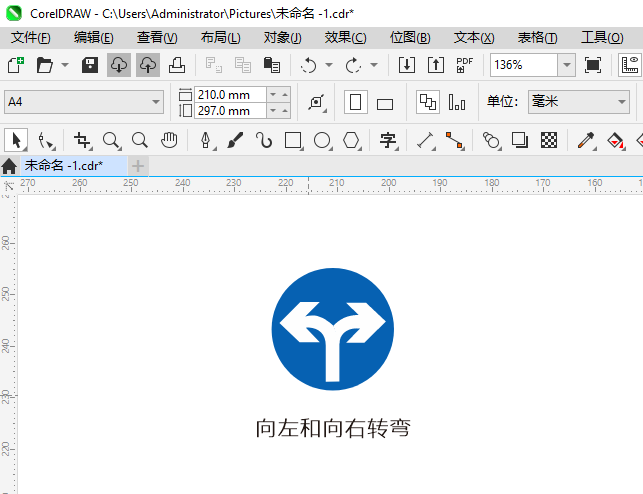Select the Polygon tool
The image size is (643, 494).
(x=351, y=140)
